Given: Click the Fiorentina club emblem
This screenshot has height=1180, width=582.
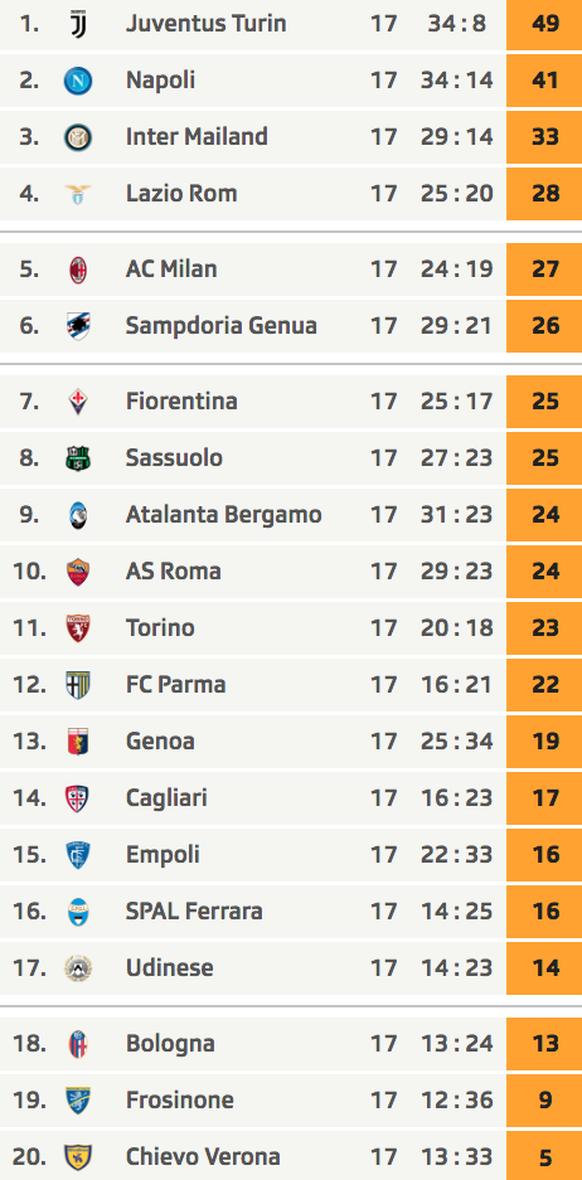Looking at the screenshot, I should (78, 402).
